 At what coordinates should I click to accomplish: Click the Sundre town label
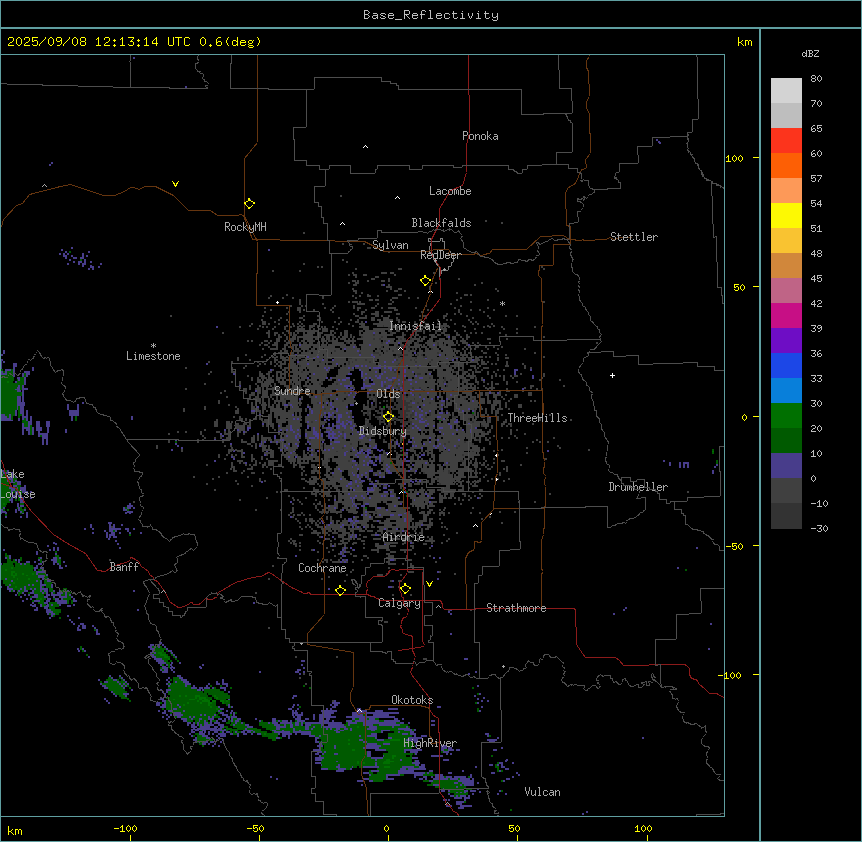[292, 391]
